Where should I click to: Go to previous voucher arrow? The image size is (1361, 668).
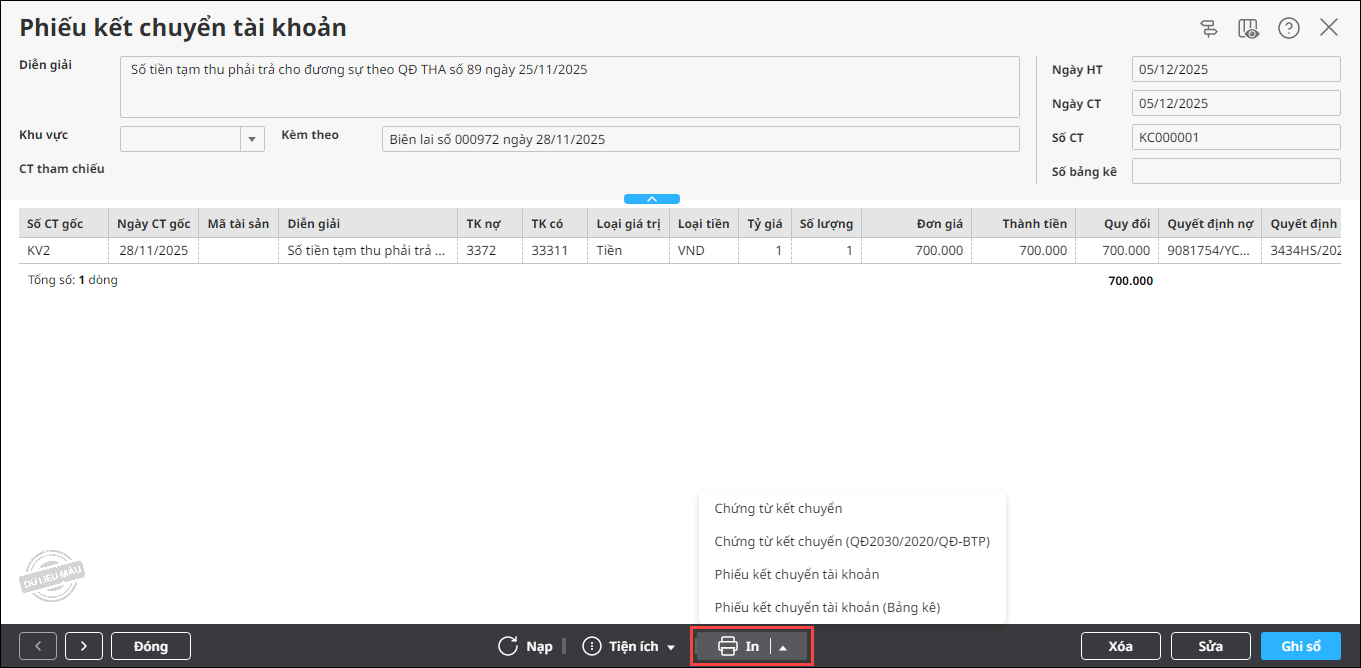38,646
